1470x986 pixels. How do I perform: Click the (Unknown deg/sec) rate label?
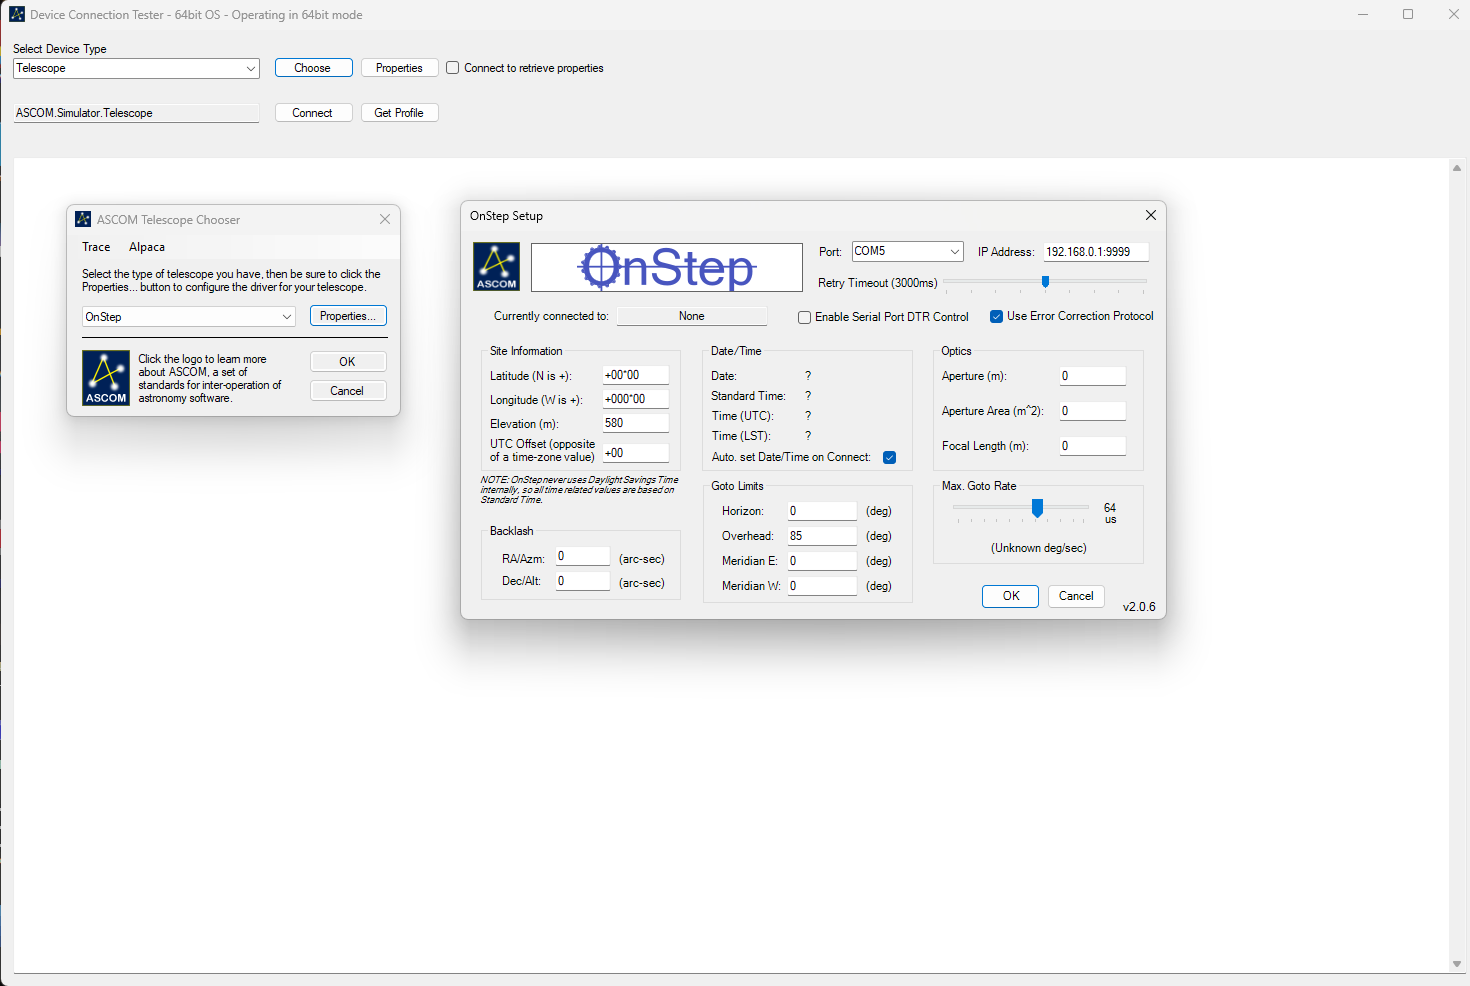click(1039, 548)
